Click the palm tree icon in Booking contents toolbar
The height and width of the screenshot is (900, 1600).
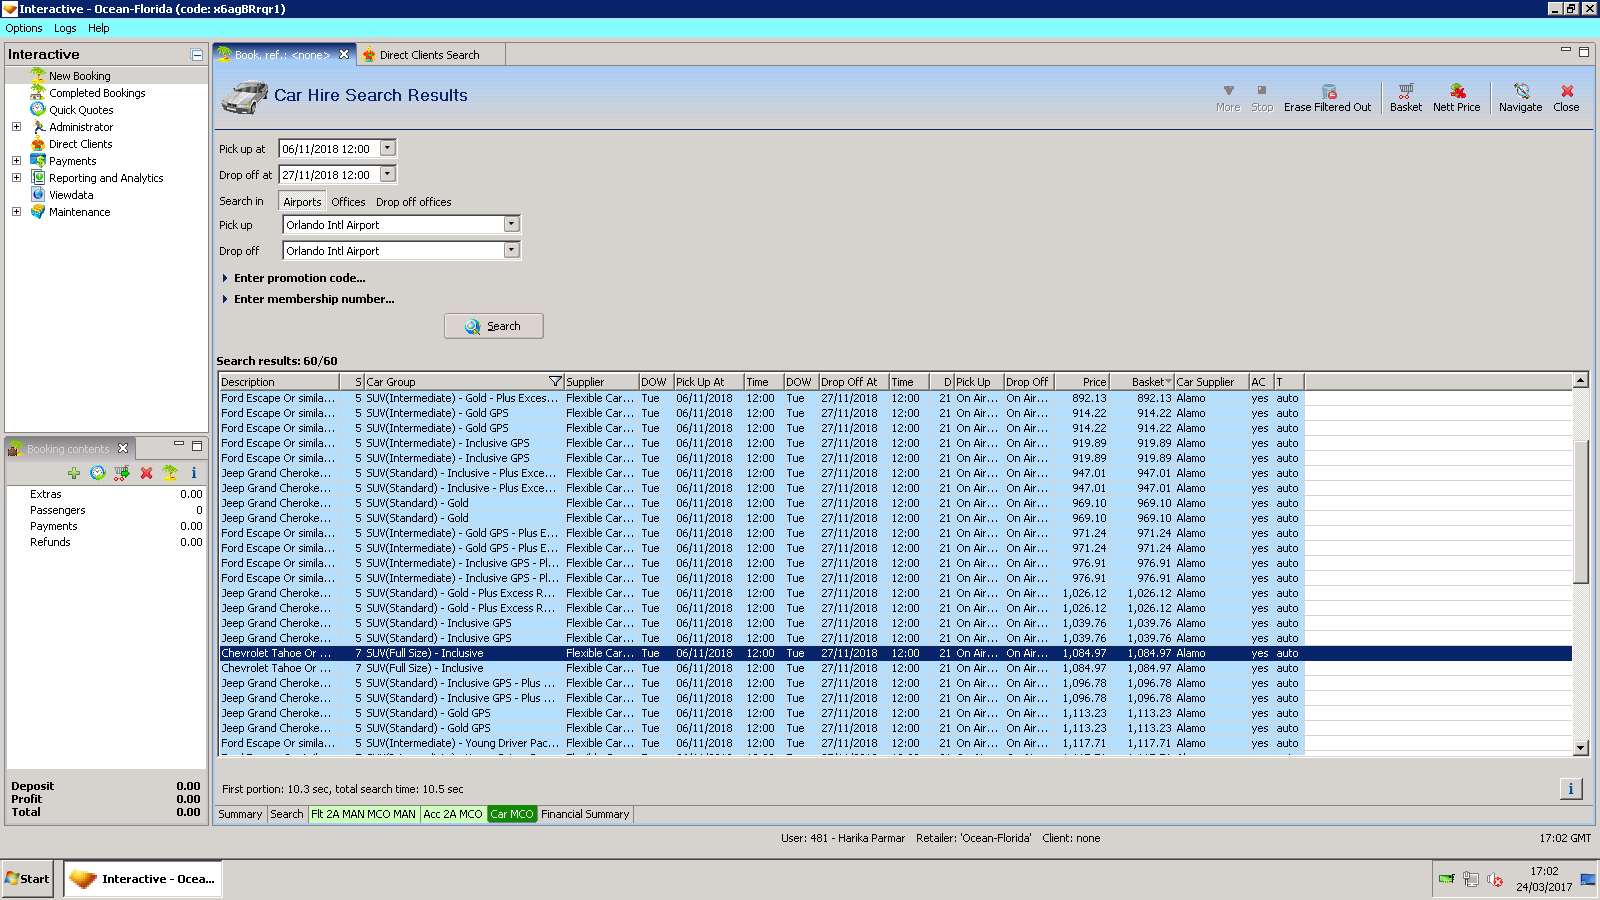170,473
